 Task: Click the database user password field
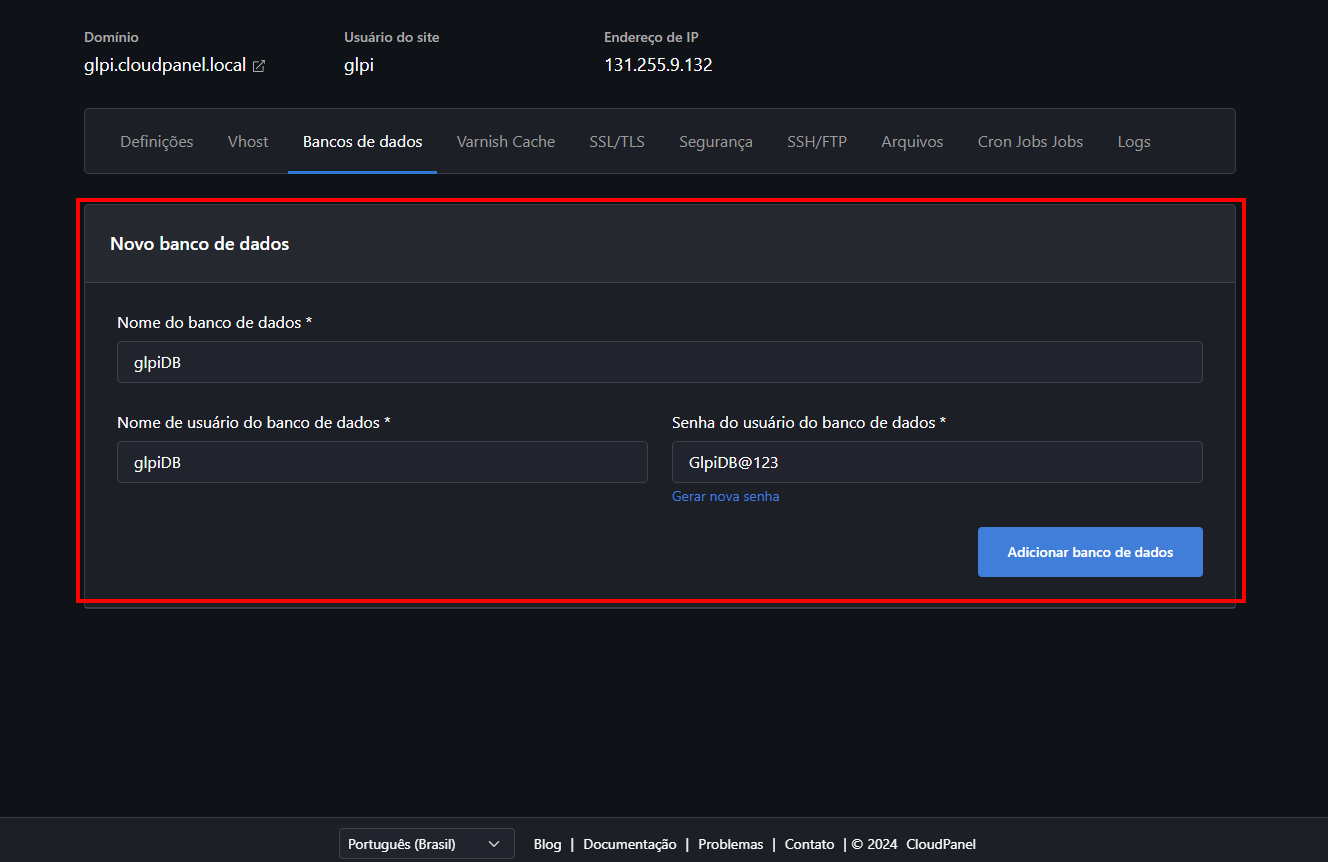coord(937,463)
